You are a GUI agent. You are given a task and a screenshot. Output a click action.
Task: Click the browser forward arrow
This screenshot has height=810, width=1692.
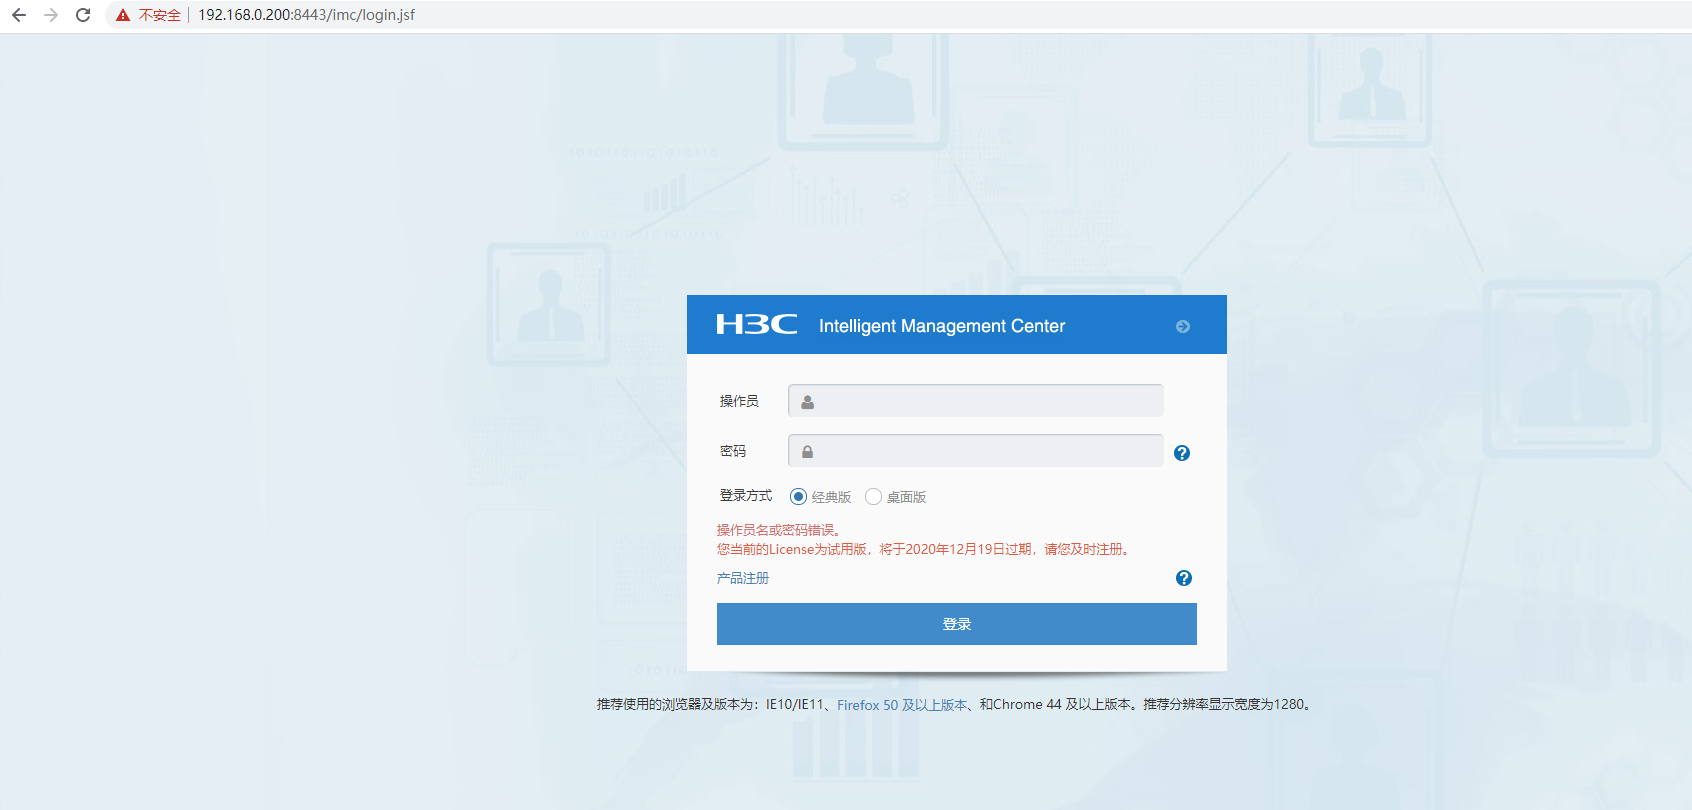(51, 15)
